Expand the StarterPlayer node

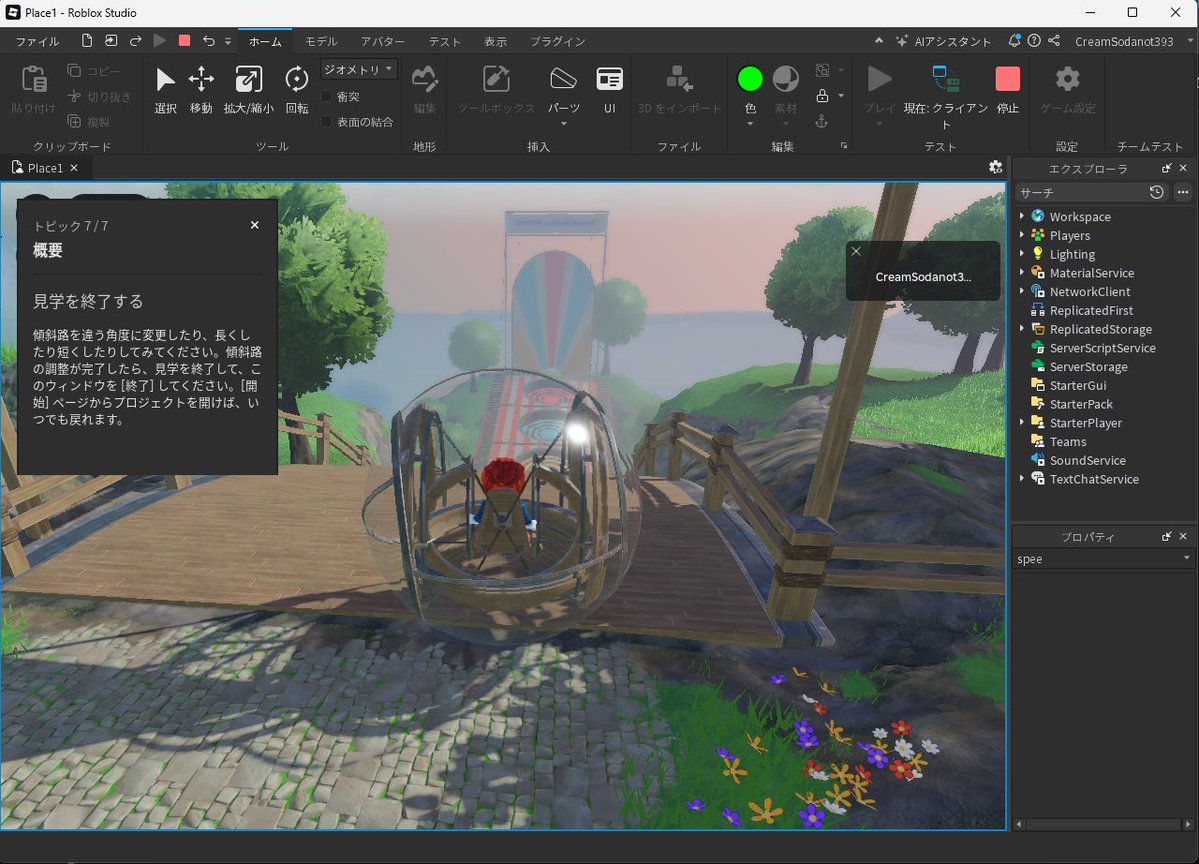(1022, 422)
